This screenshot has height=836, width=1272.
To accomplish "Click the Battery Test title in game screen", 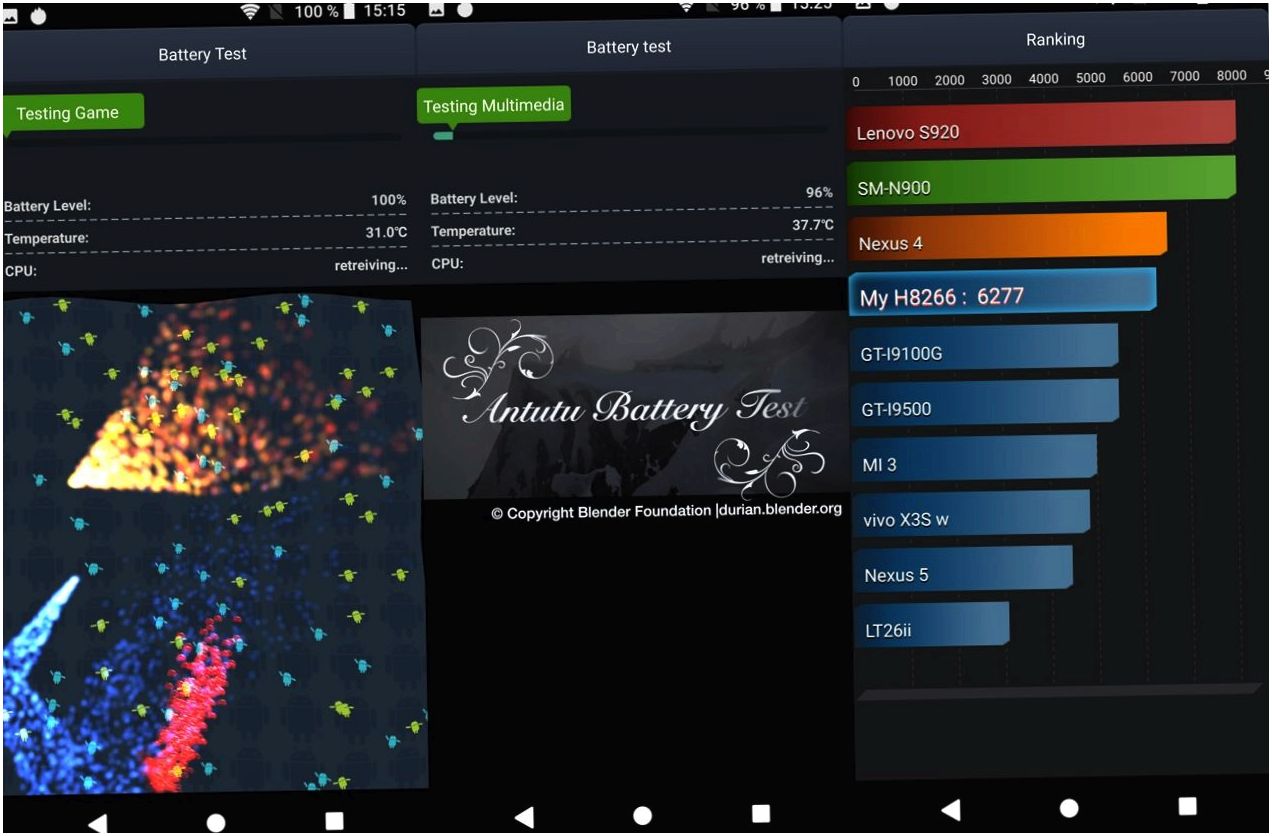I will pos(202,54).
